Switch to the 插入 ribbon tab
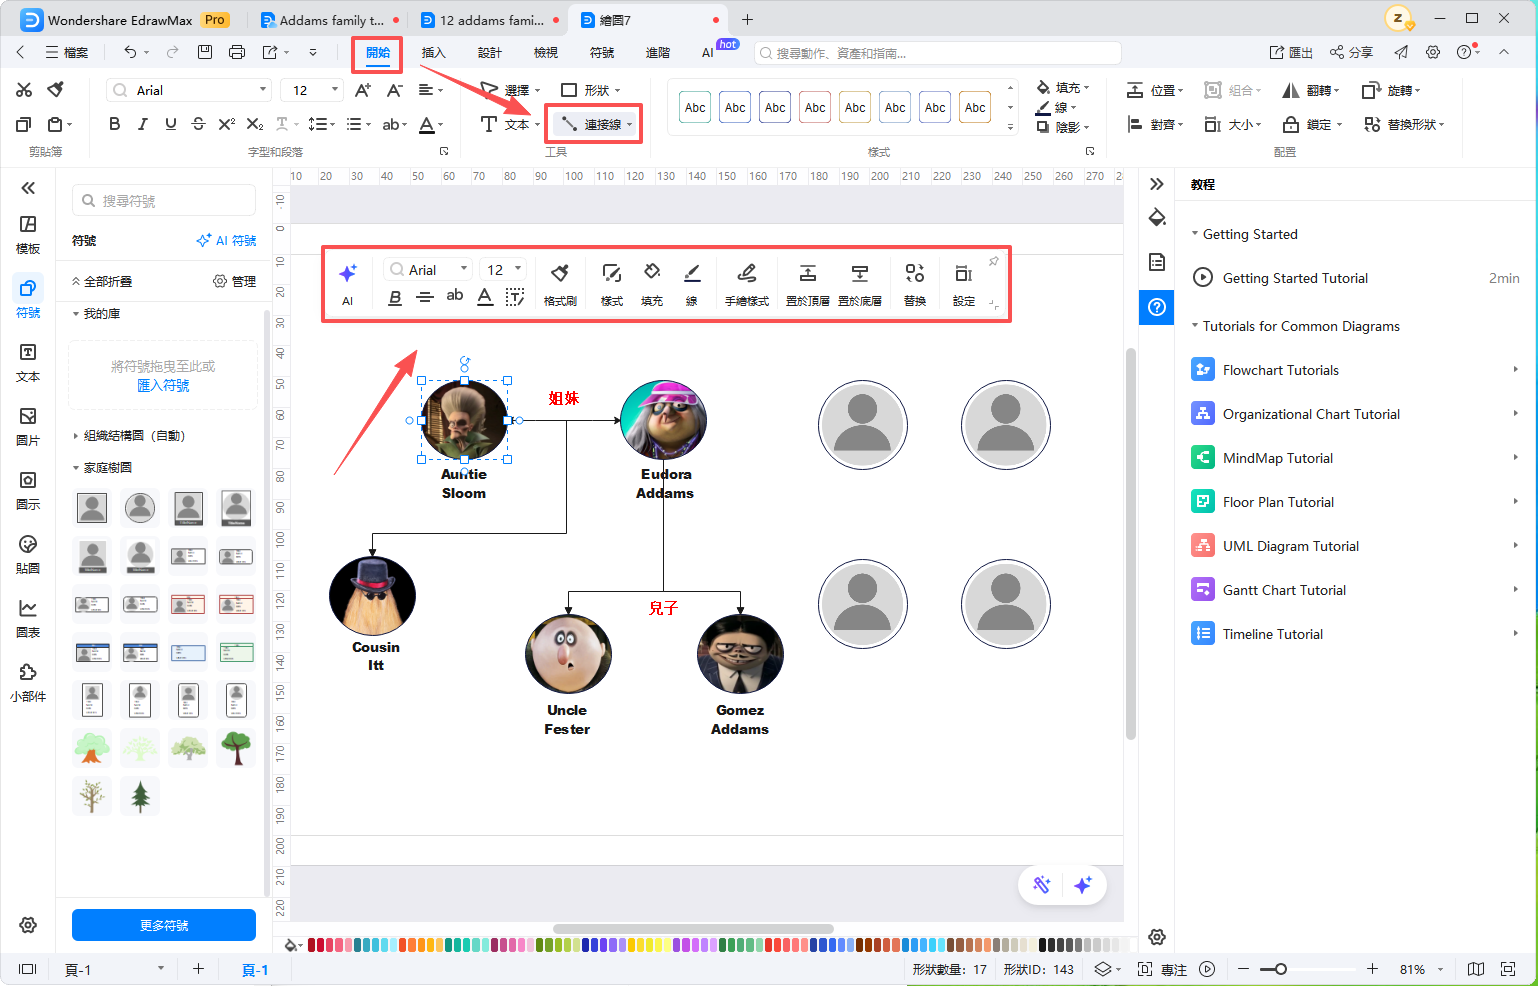Viewport: 1538px width, 986px height. point(433,52)
